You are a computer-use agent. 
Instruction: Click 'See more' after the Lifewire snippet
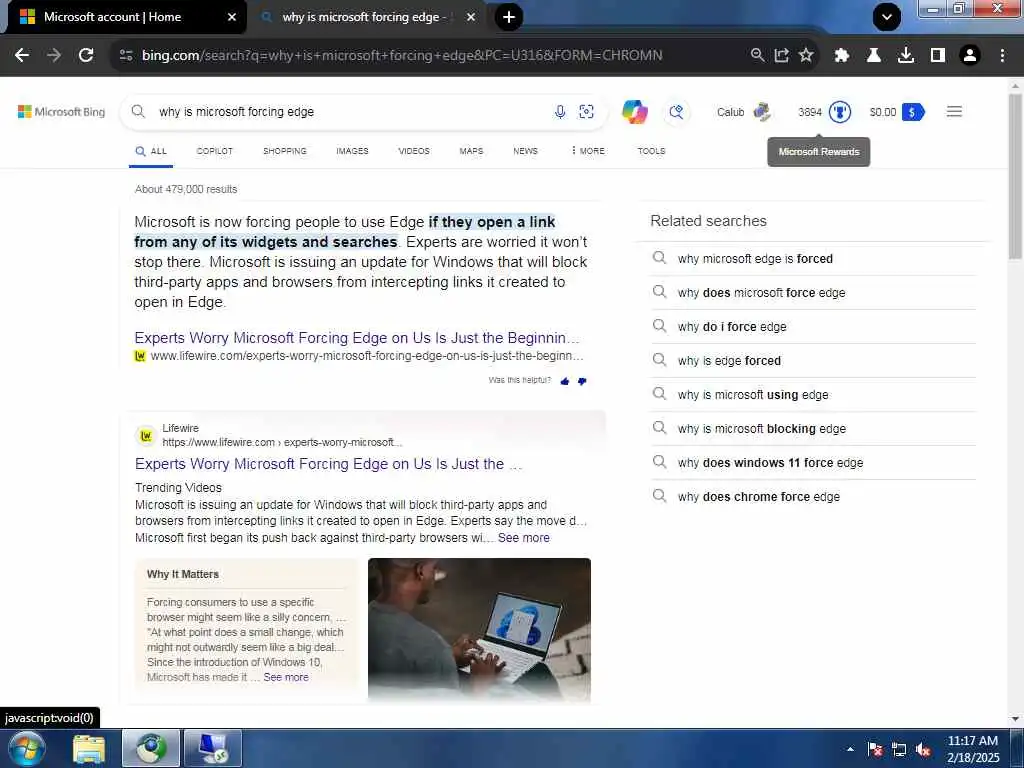click(523, 538)
